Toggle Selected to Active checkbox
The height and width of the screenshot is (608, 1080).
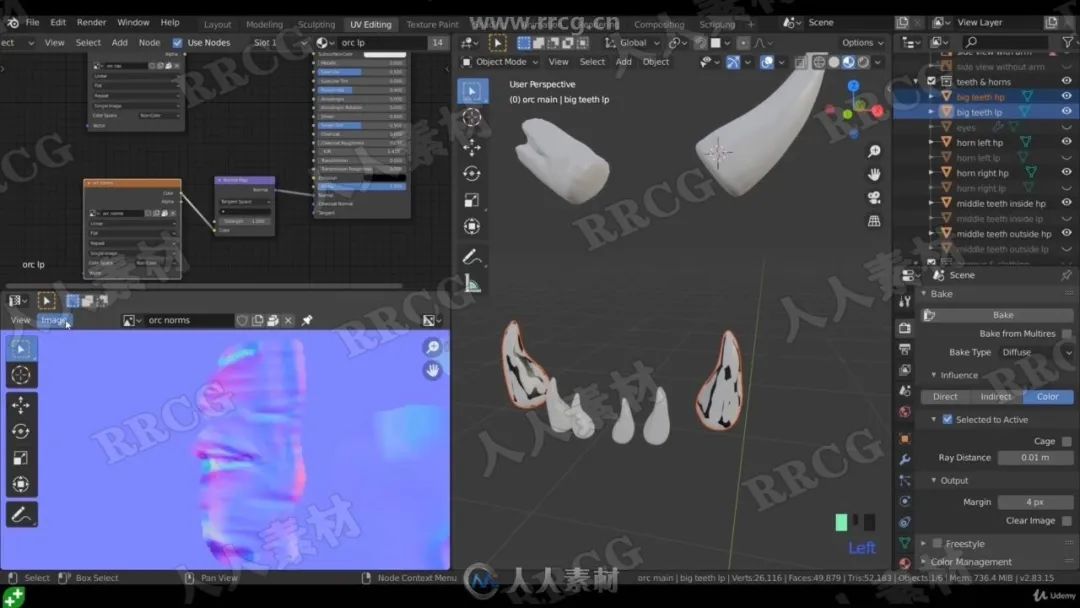point(947,419)
